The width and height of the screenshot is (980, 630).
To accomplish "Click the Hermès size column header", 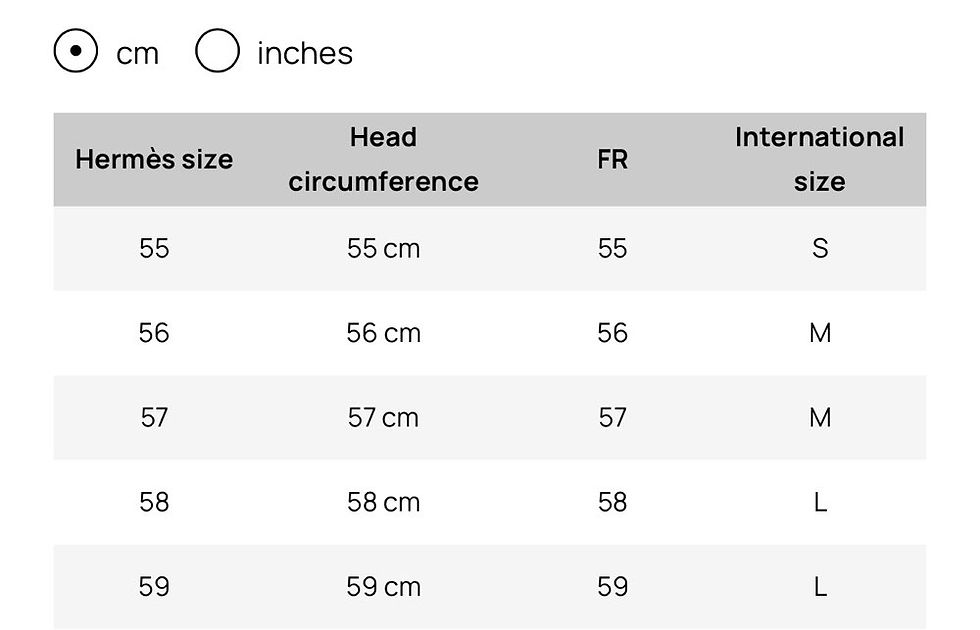I will click(154, 159).
